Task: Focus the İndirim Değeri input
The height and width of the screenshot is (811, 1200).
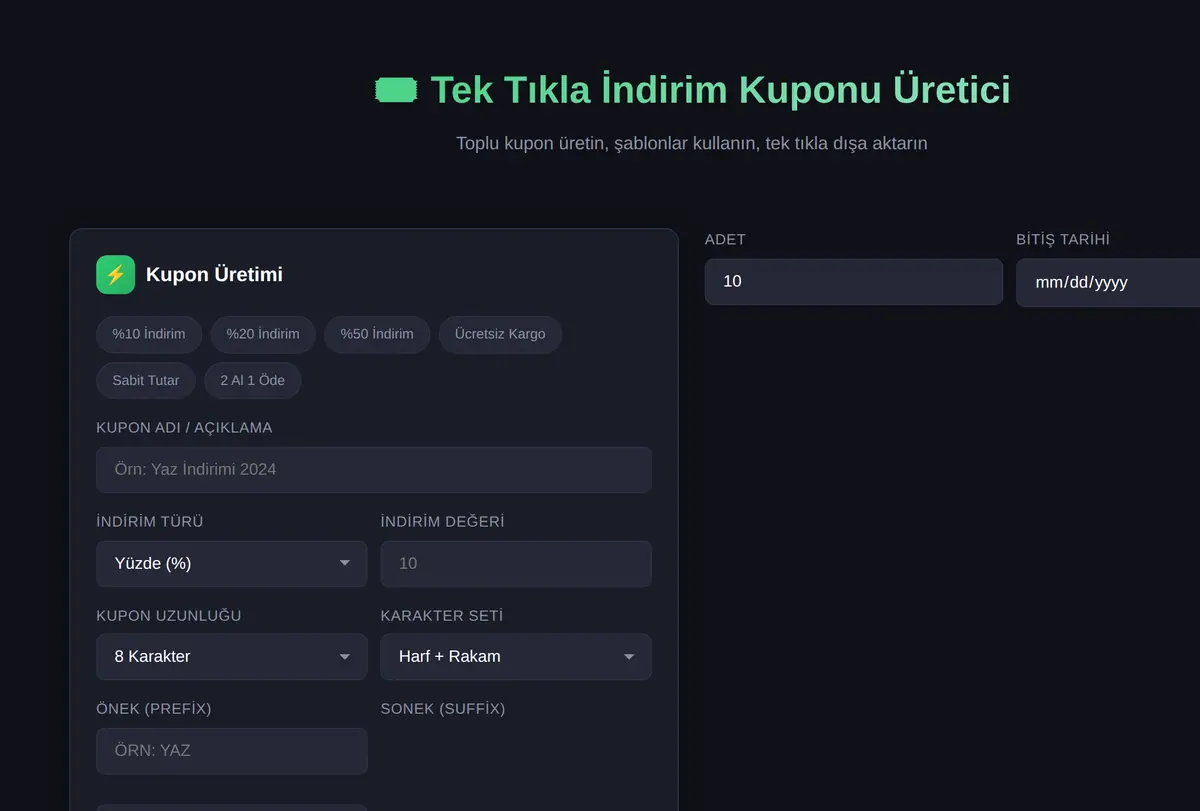Action: click(516, 564)
